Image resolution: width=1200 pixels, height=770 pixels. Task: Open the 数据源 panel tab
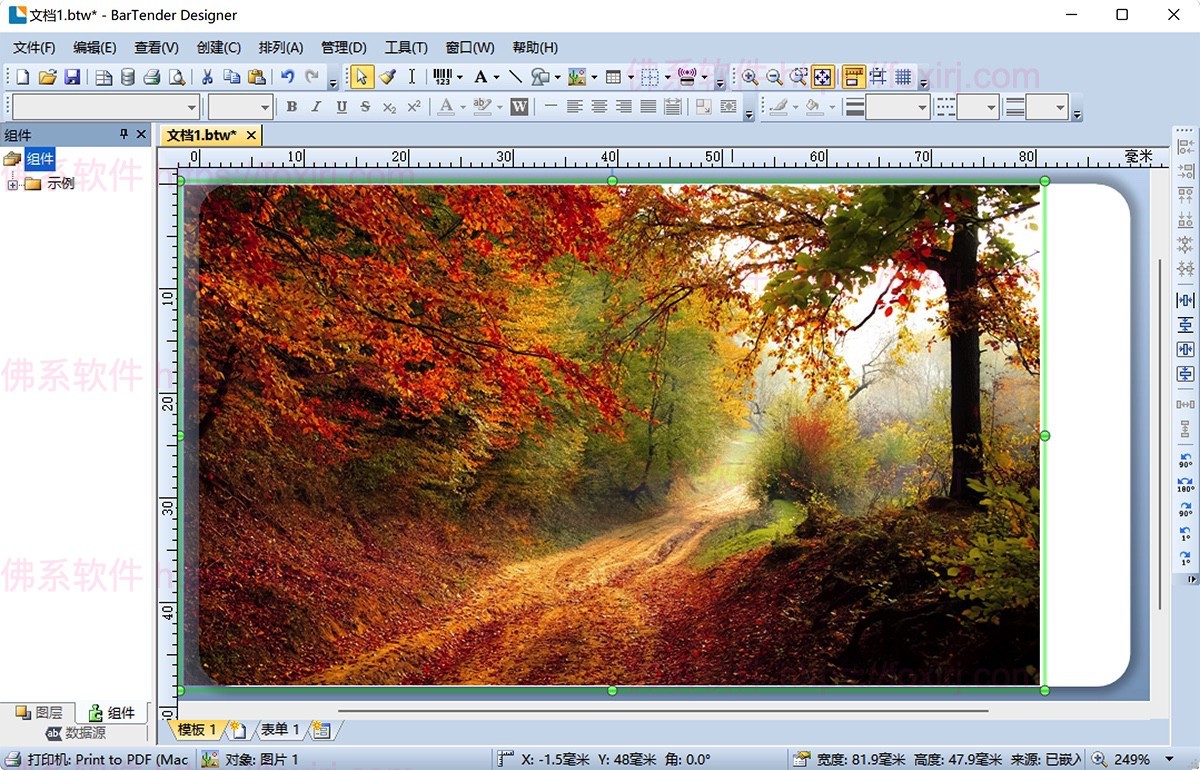[76, 733]
